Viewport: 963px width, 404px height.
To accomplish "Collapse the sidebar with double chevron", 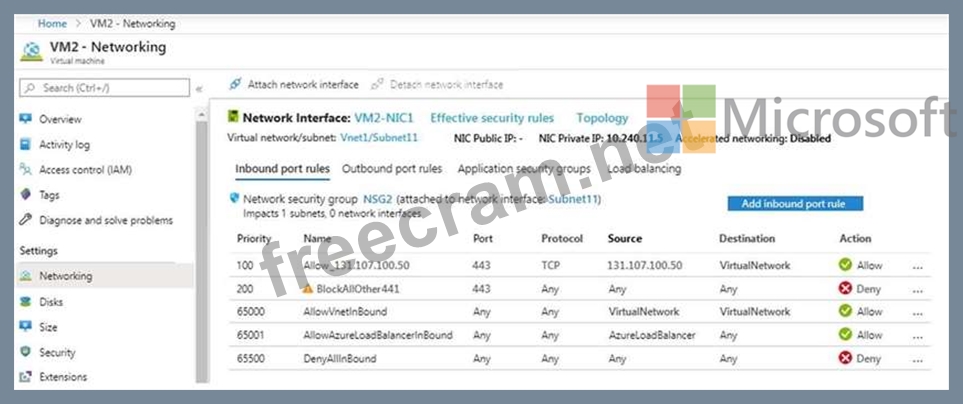I will [x=199, y=89].
